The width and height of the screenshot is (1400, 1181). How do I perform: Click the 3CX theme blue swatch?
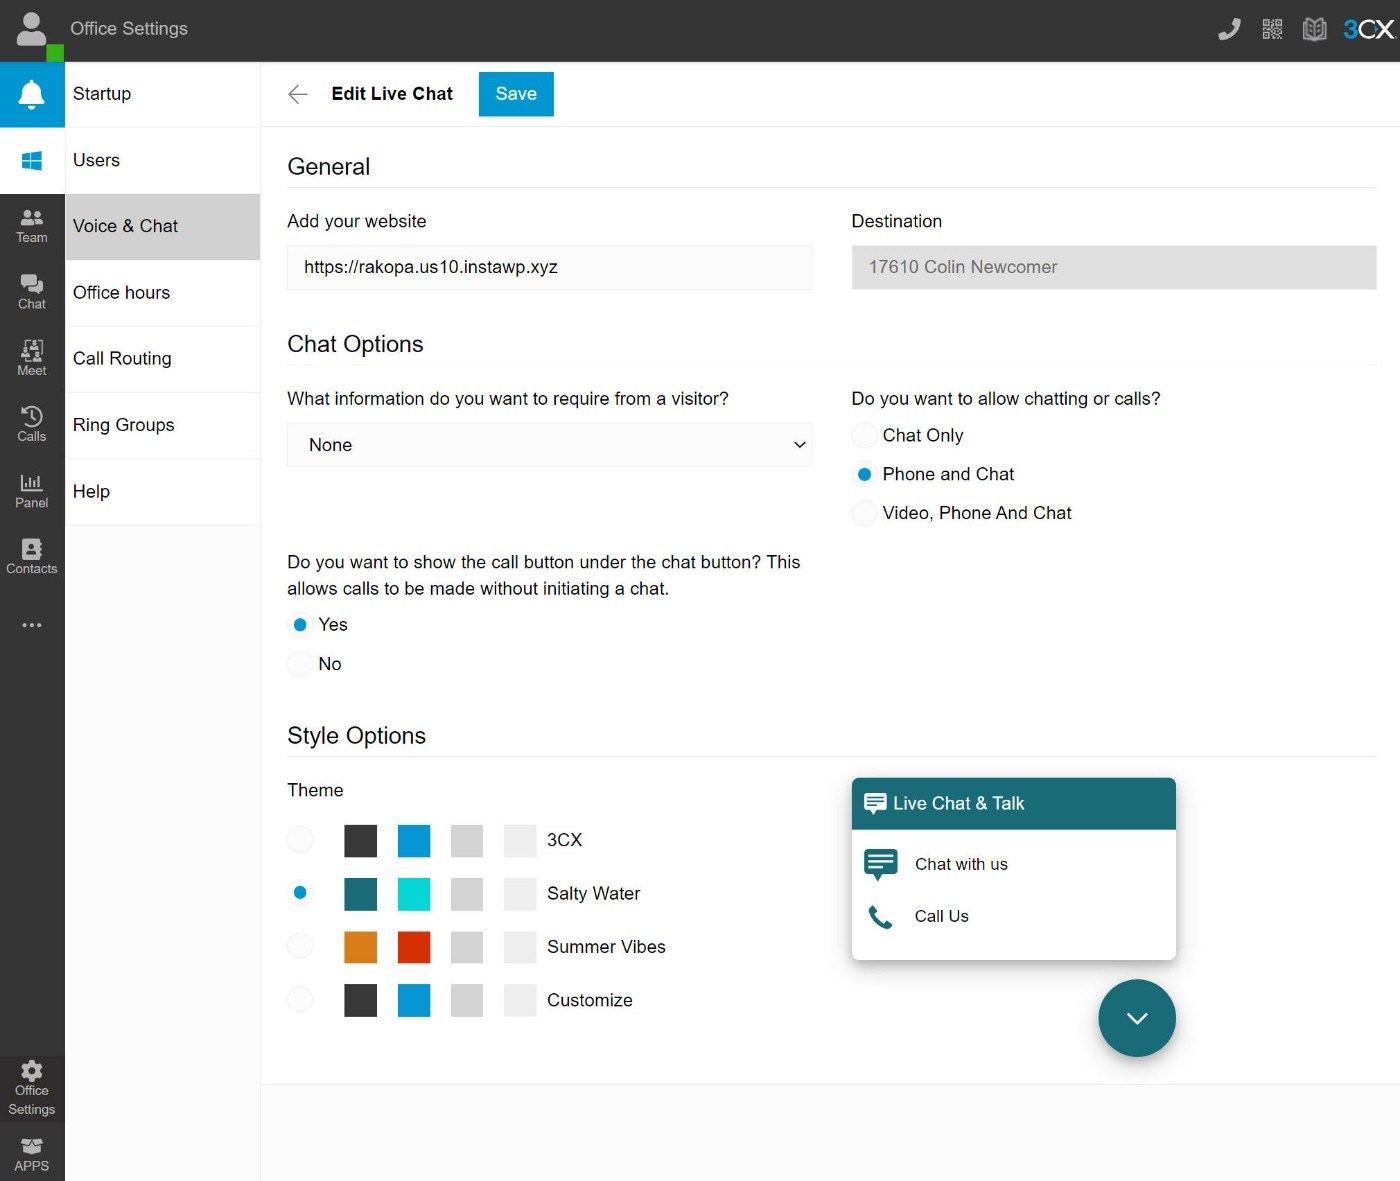coord(414,841)
